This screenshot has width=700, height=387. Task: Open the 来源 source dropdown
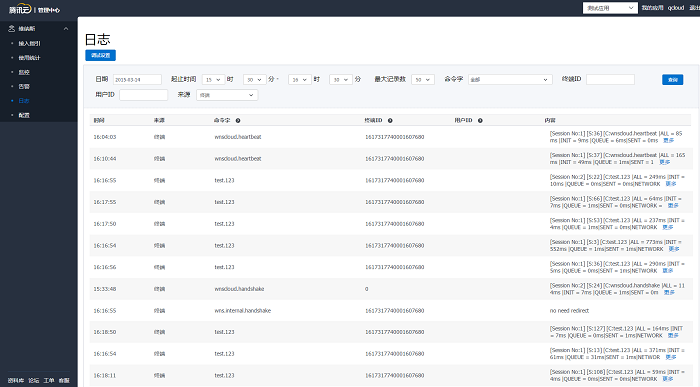pos(227,95)
